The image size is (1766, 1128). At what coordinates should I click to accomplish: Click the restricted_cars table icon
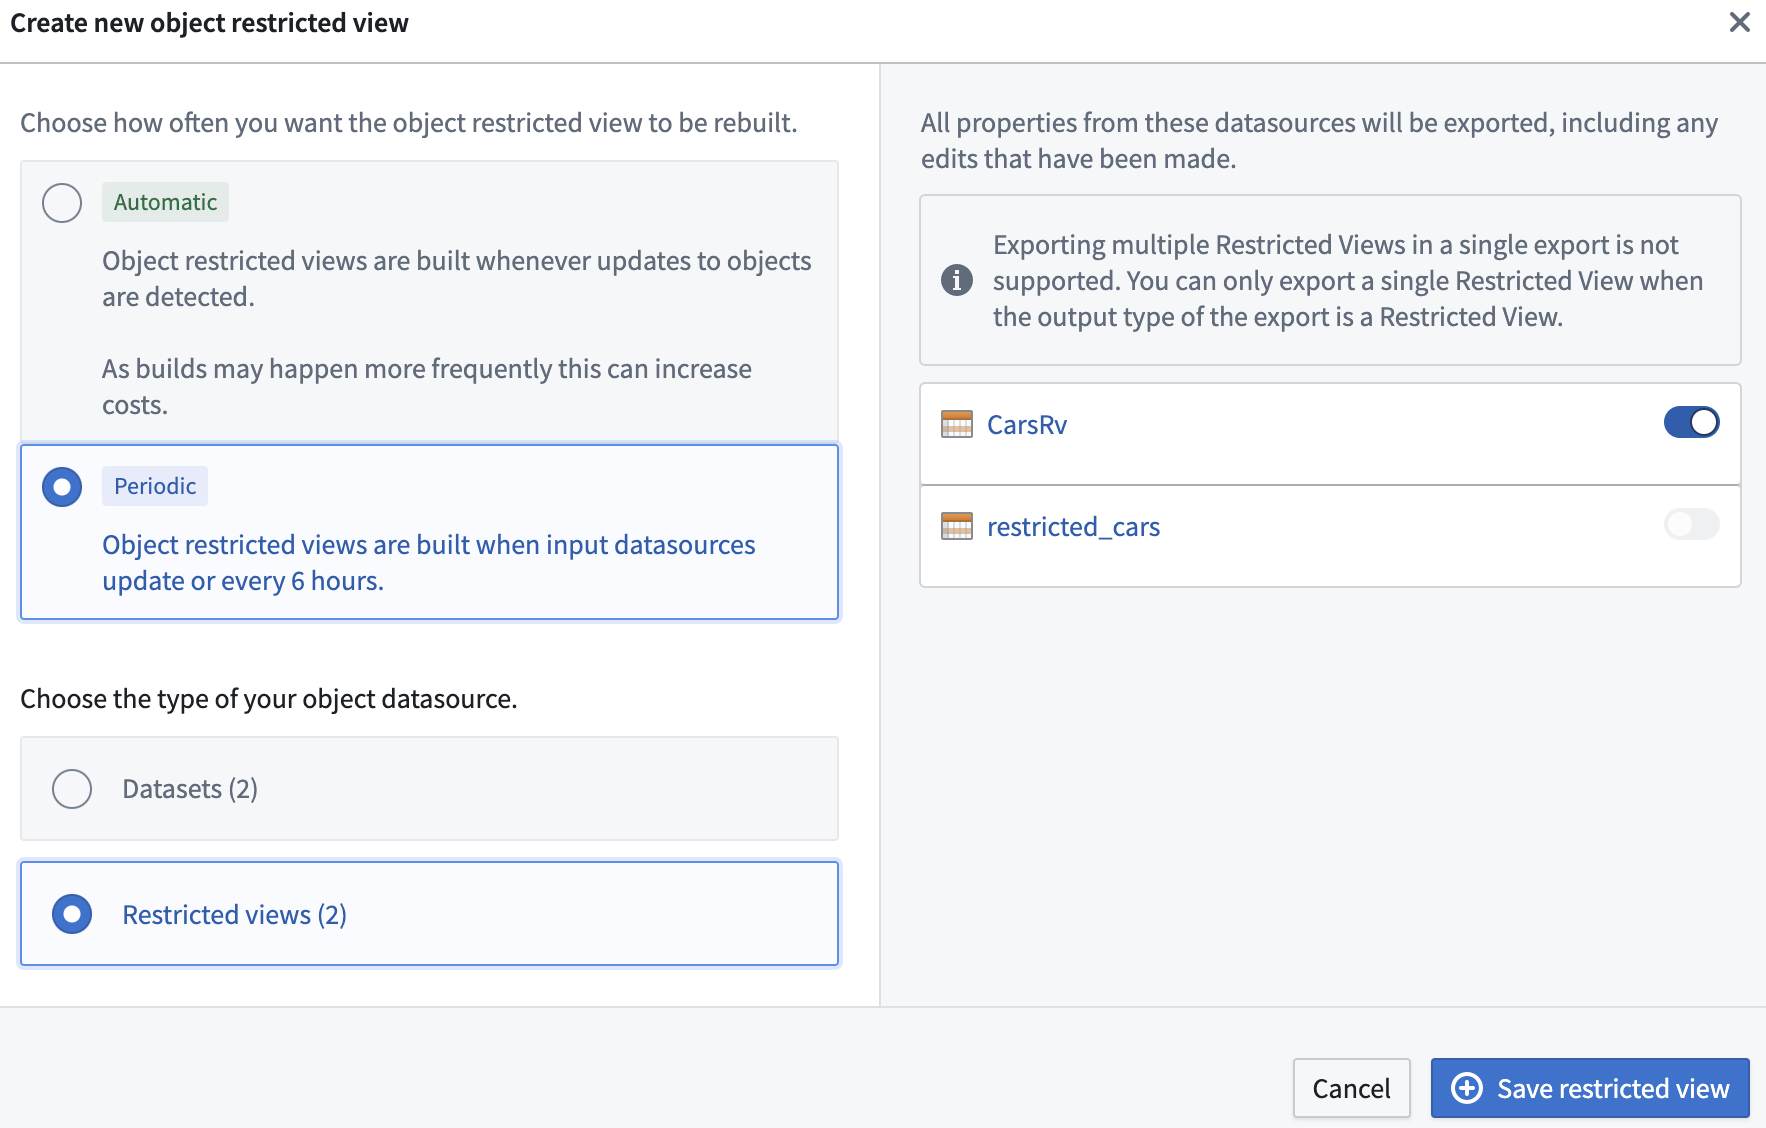pos(957,526)
